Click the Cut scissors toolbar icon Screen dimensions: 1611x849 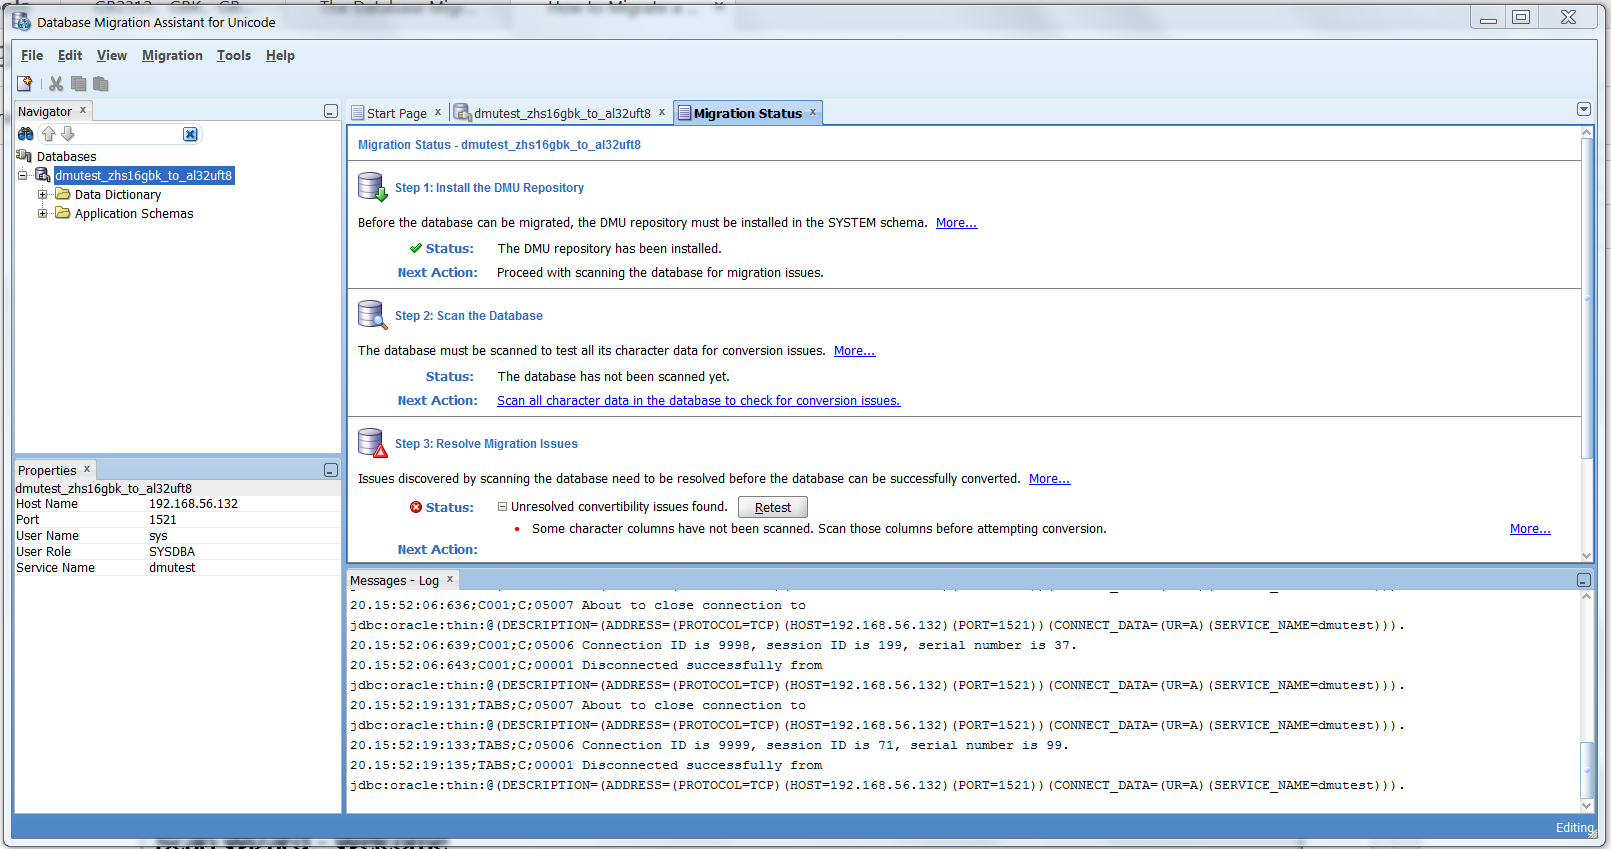pyautogui.click(x=56, y=84)
